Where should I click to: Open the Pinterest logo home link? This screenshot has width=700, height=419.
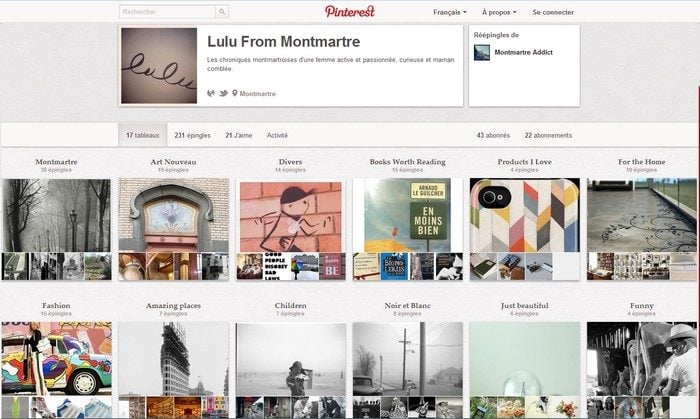point(350,12)
